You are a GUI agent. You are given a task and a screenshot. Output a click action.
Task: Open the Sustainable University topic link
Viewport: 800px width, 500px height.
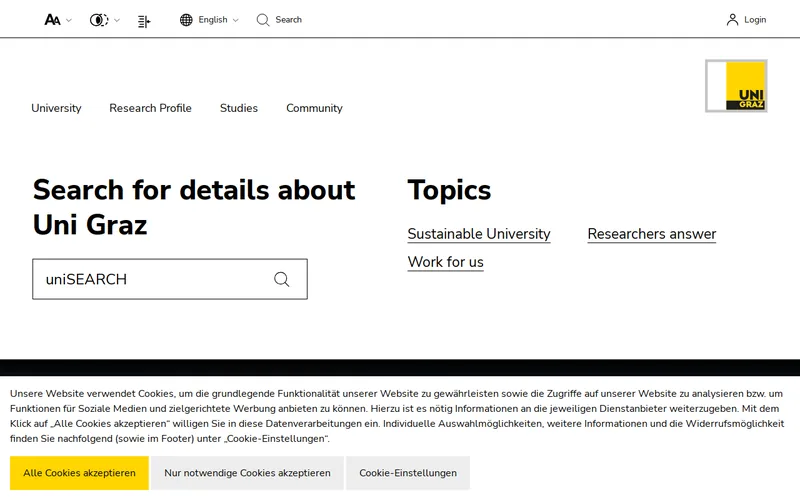click(x=479, y=234)
